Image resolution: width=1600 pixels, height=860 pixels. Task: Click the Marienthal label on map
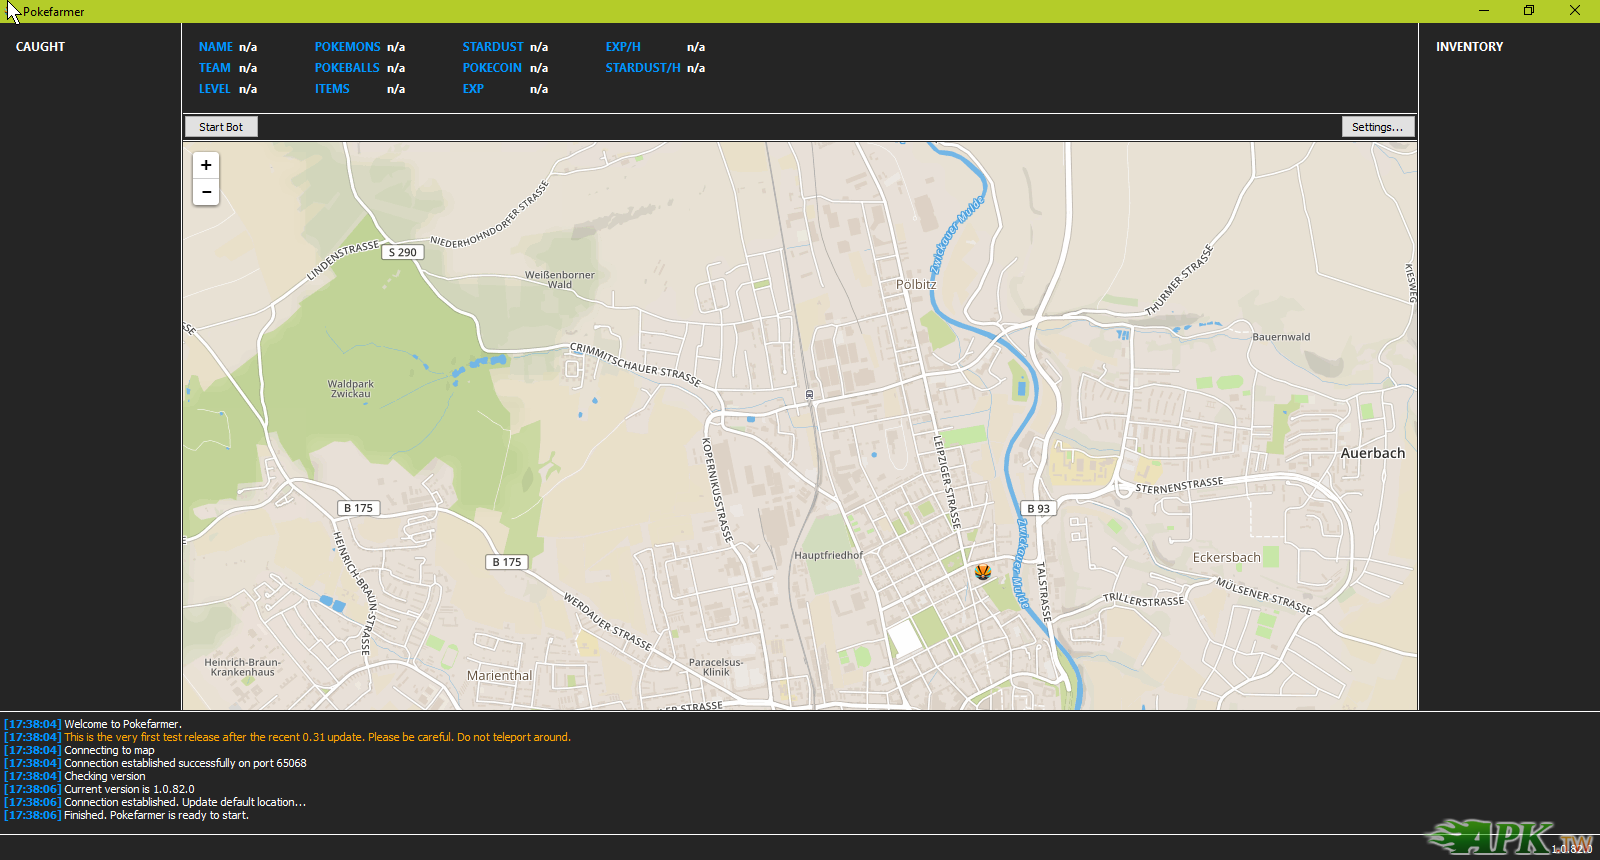499,676
